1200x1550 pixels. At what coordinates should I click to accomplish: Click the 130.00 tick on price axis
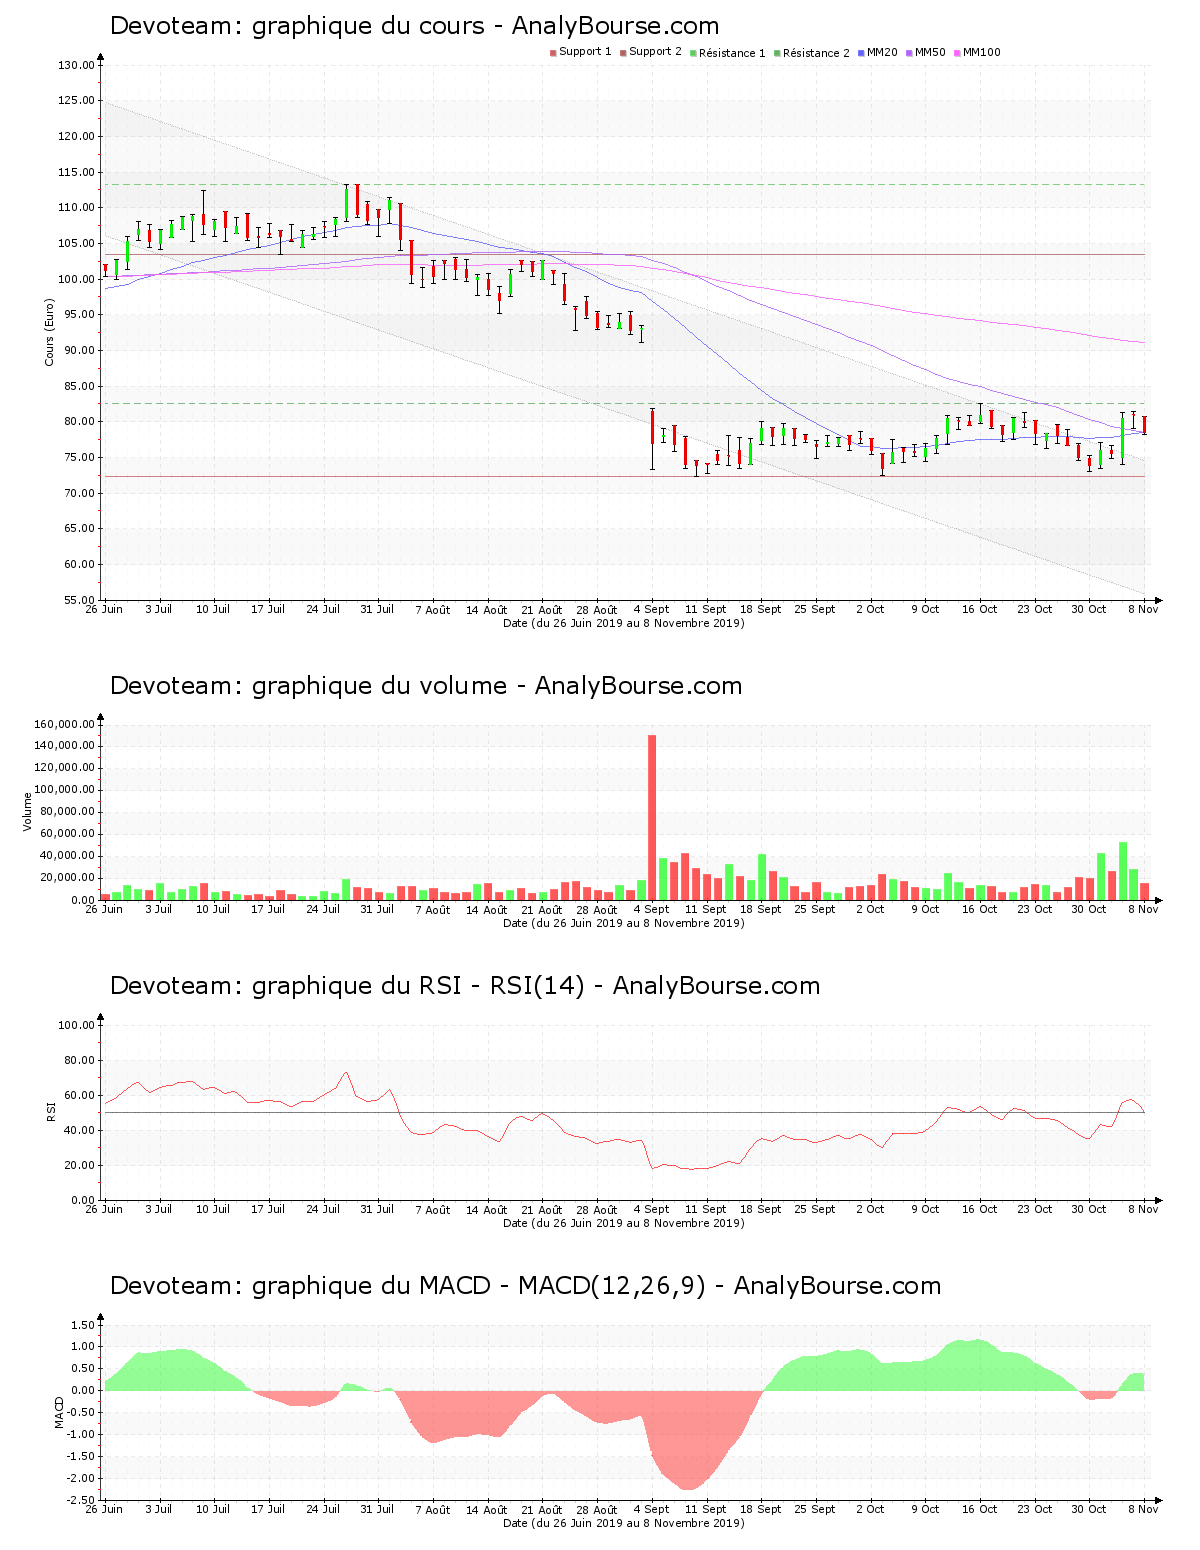tap(76, 65)
